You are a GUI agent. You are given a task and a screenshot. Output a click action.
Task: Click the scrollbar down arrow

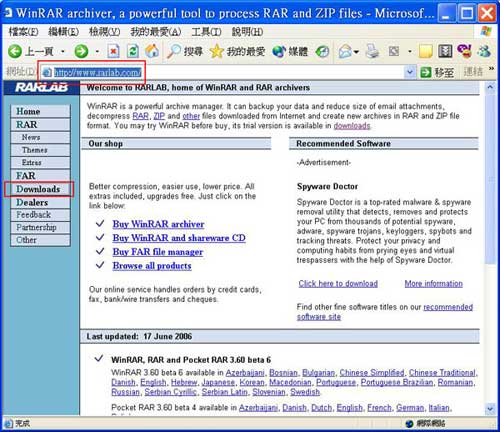(490, 409)
